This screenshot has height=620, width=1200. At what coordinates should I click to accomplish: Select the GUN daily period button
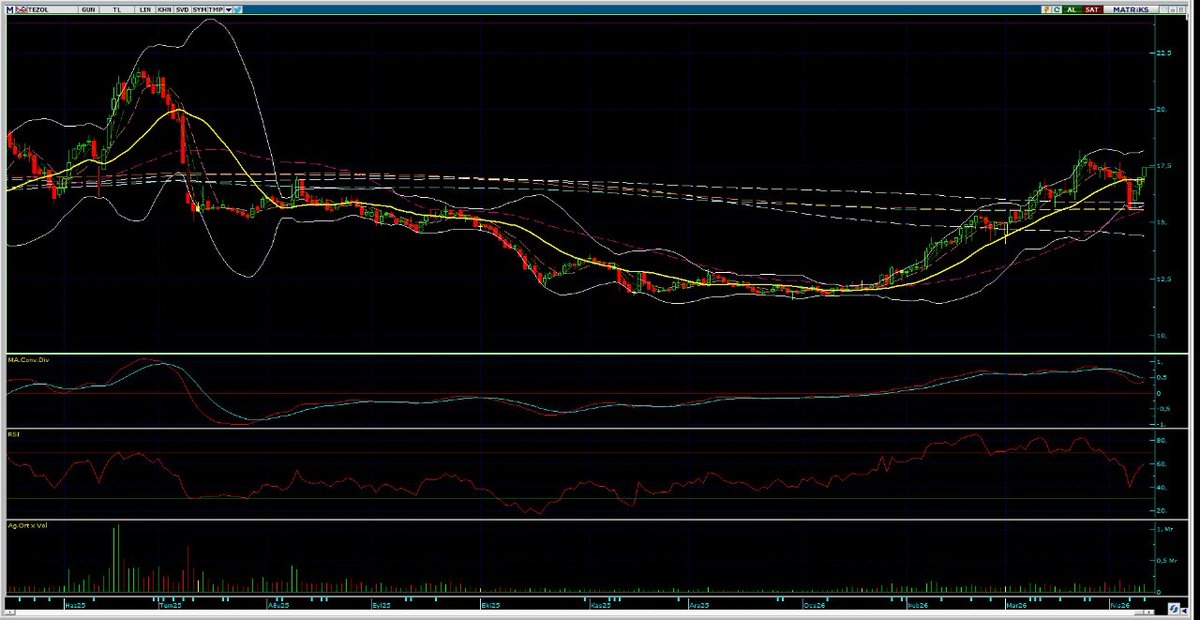88,9
